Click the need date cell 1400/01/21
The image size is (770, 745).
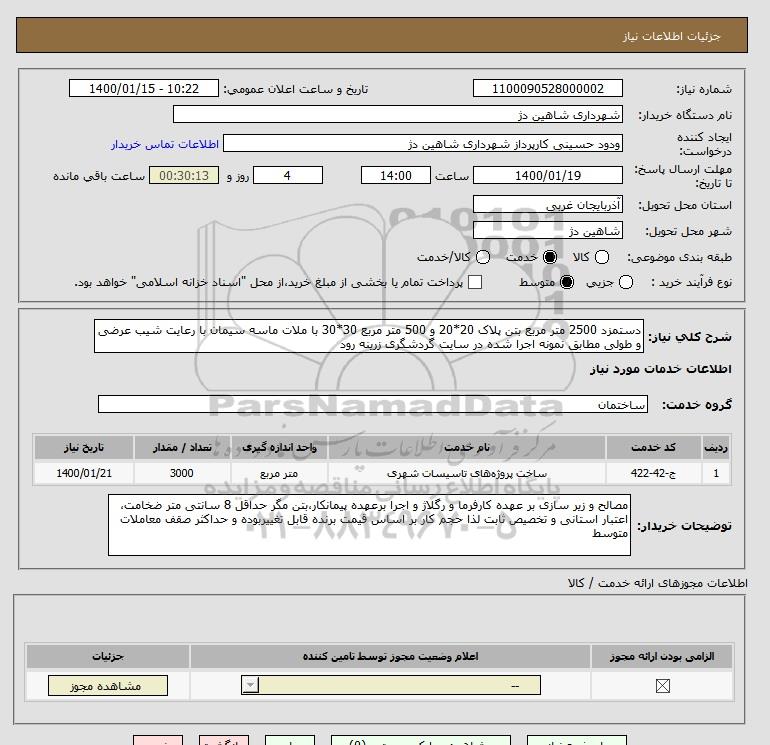84,473
